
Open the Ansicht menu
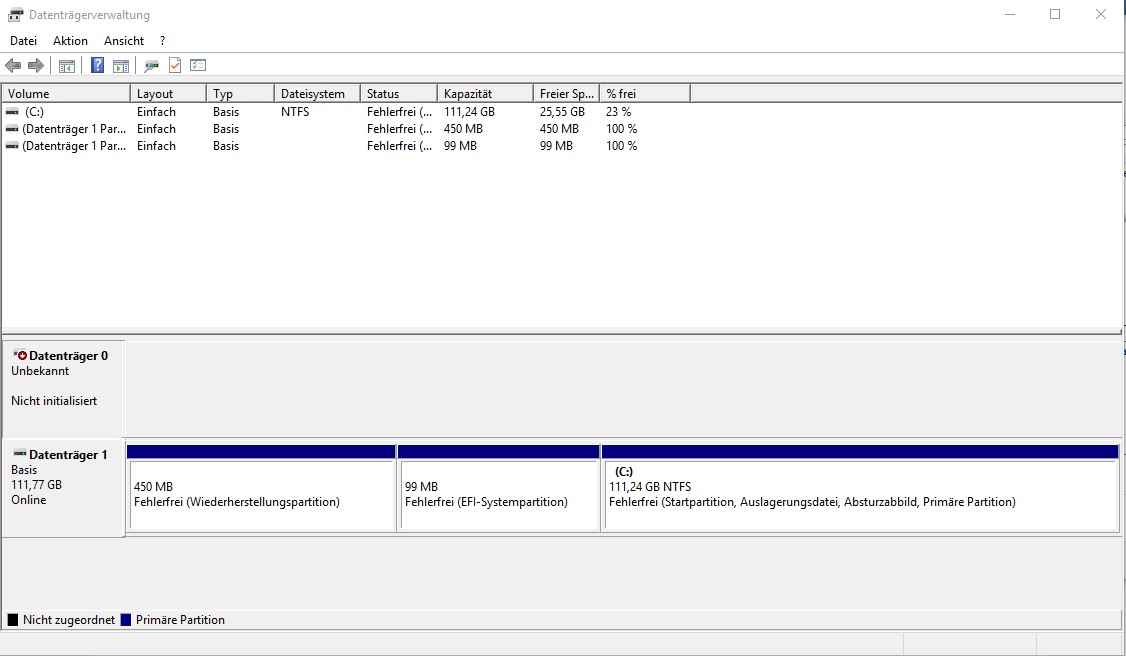coord(124,41)
